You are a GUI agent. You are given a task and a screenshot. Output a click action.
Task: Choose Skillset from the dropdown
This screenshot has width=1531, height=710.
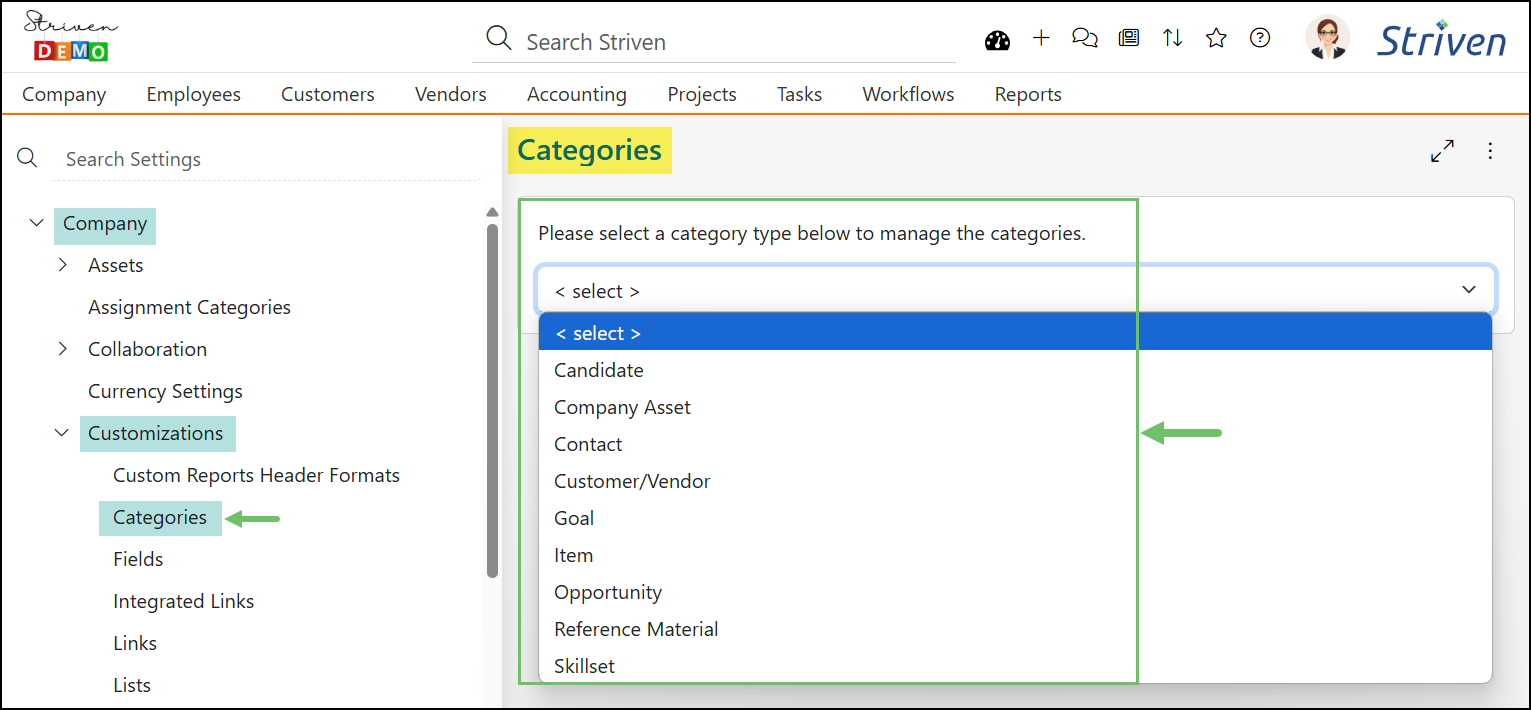click(1015, 666)
